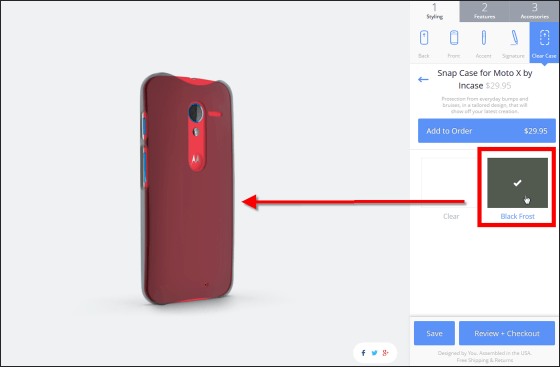Open step 2 Features tab

coord(484,11)
